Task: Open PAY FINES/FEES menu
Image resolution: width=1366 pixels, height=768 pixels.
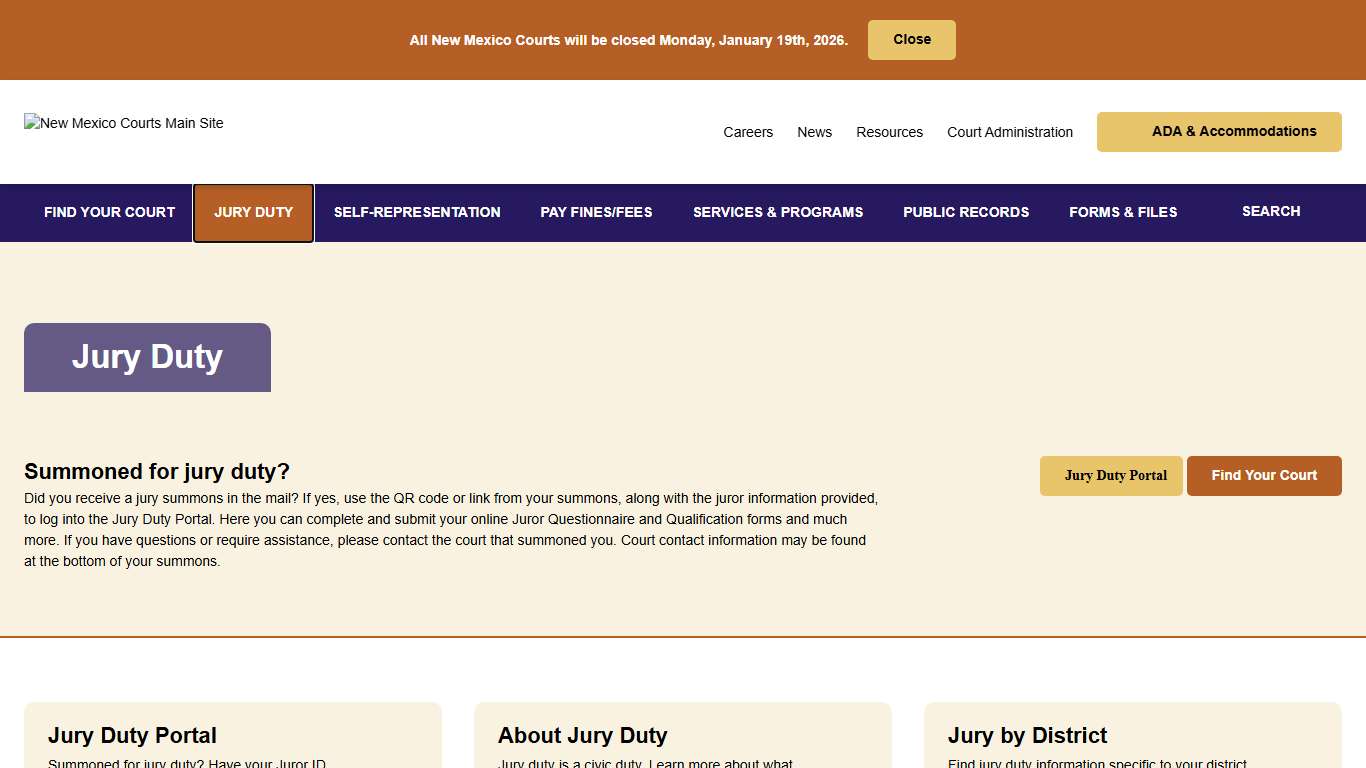Action: click(596, 212)
